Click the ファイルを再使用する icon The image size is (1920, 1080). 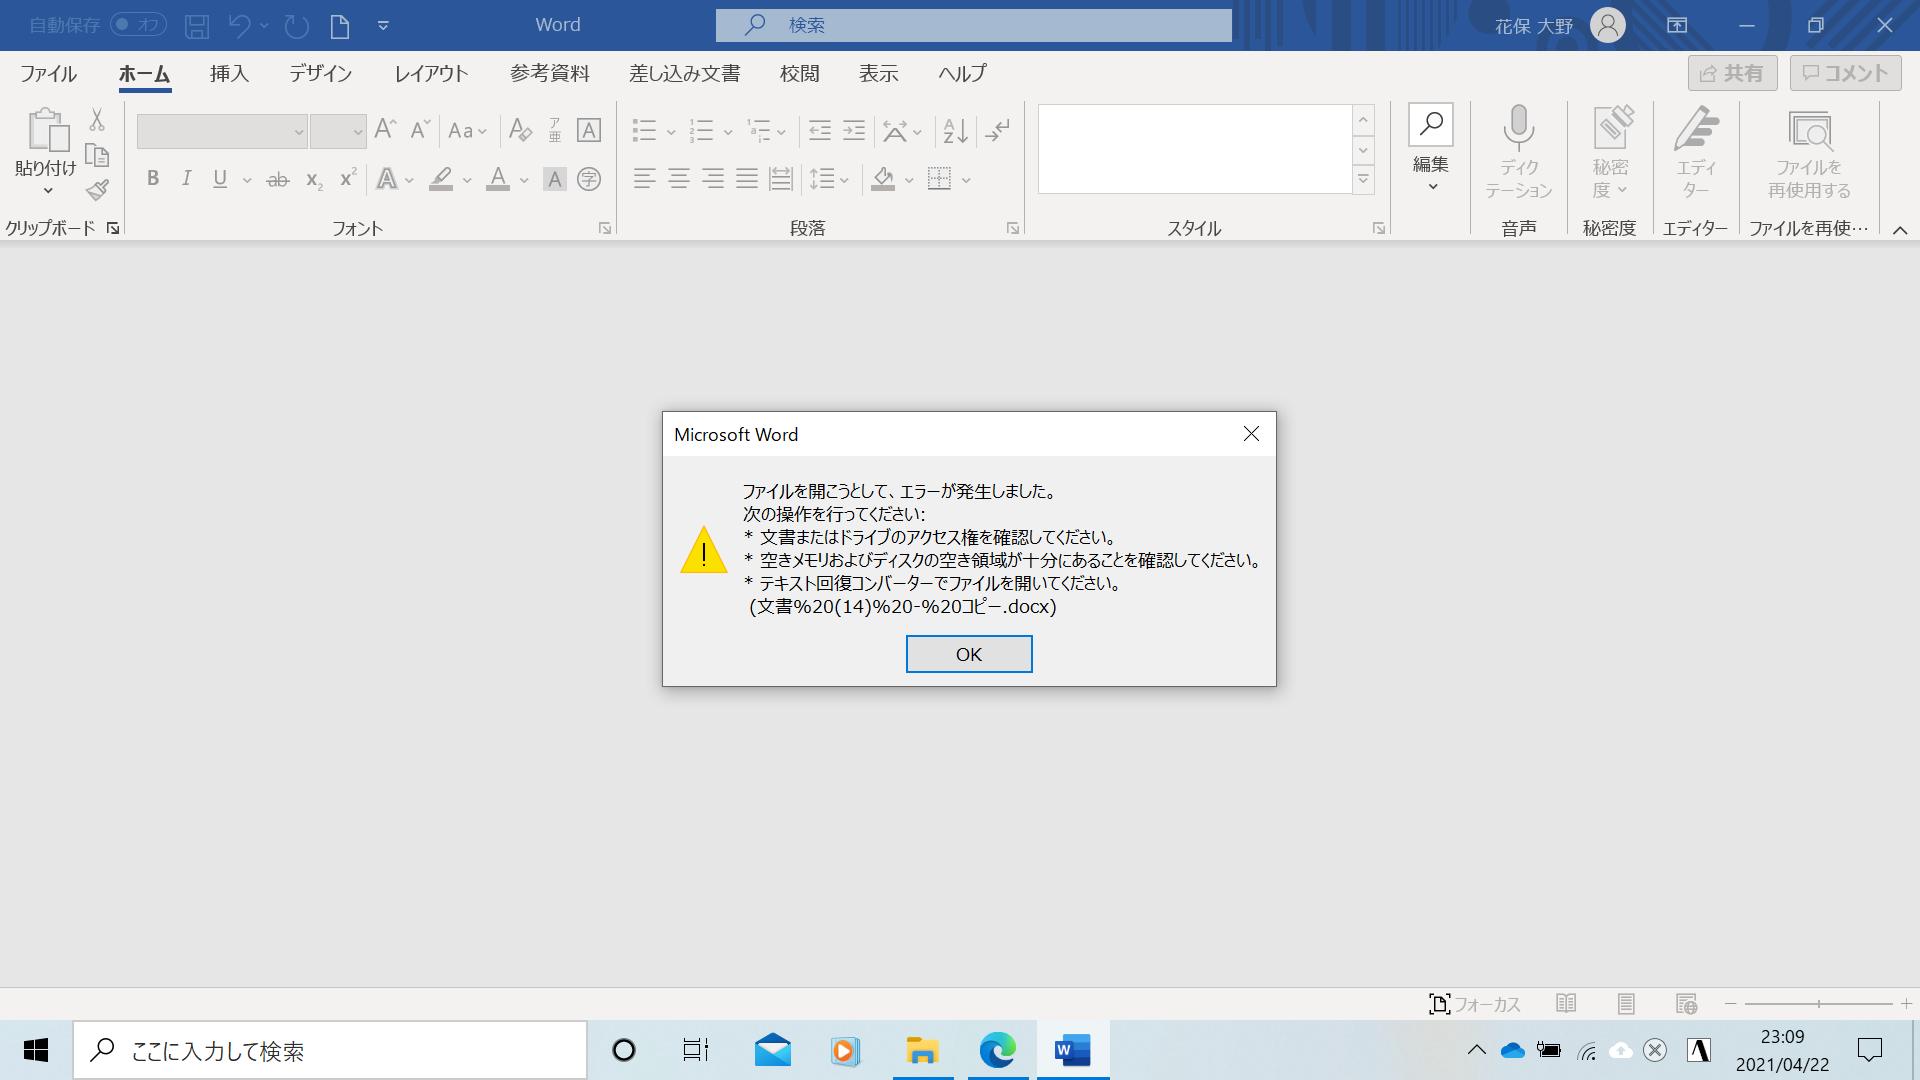[x=1809, y=131]
